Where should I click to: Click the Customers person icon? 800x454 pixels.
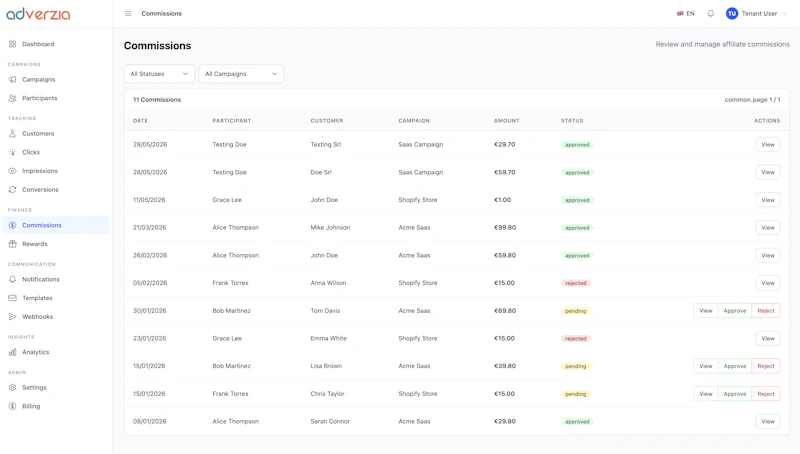pyautogui.click(x=12, y=134)
